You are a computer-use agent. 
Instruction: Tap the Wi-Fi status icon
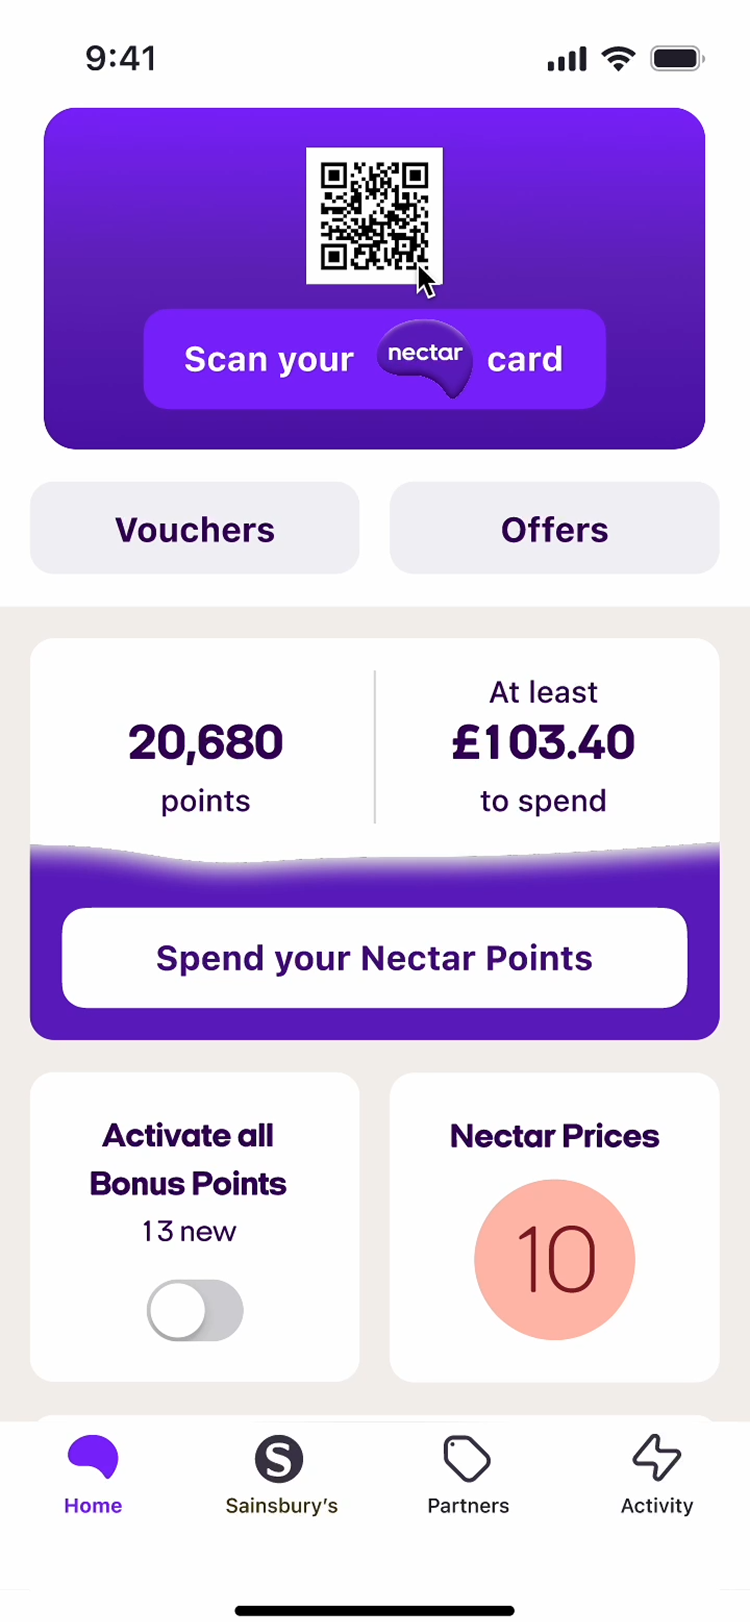click(x=619, y=59)
